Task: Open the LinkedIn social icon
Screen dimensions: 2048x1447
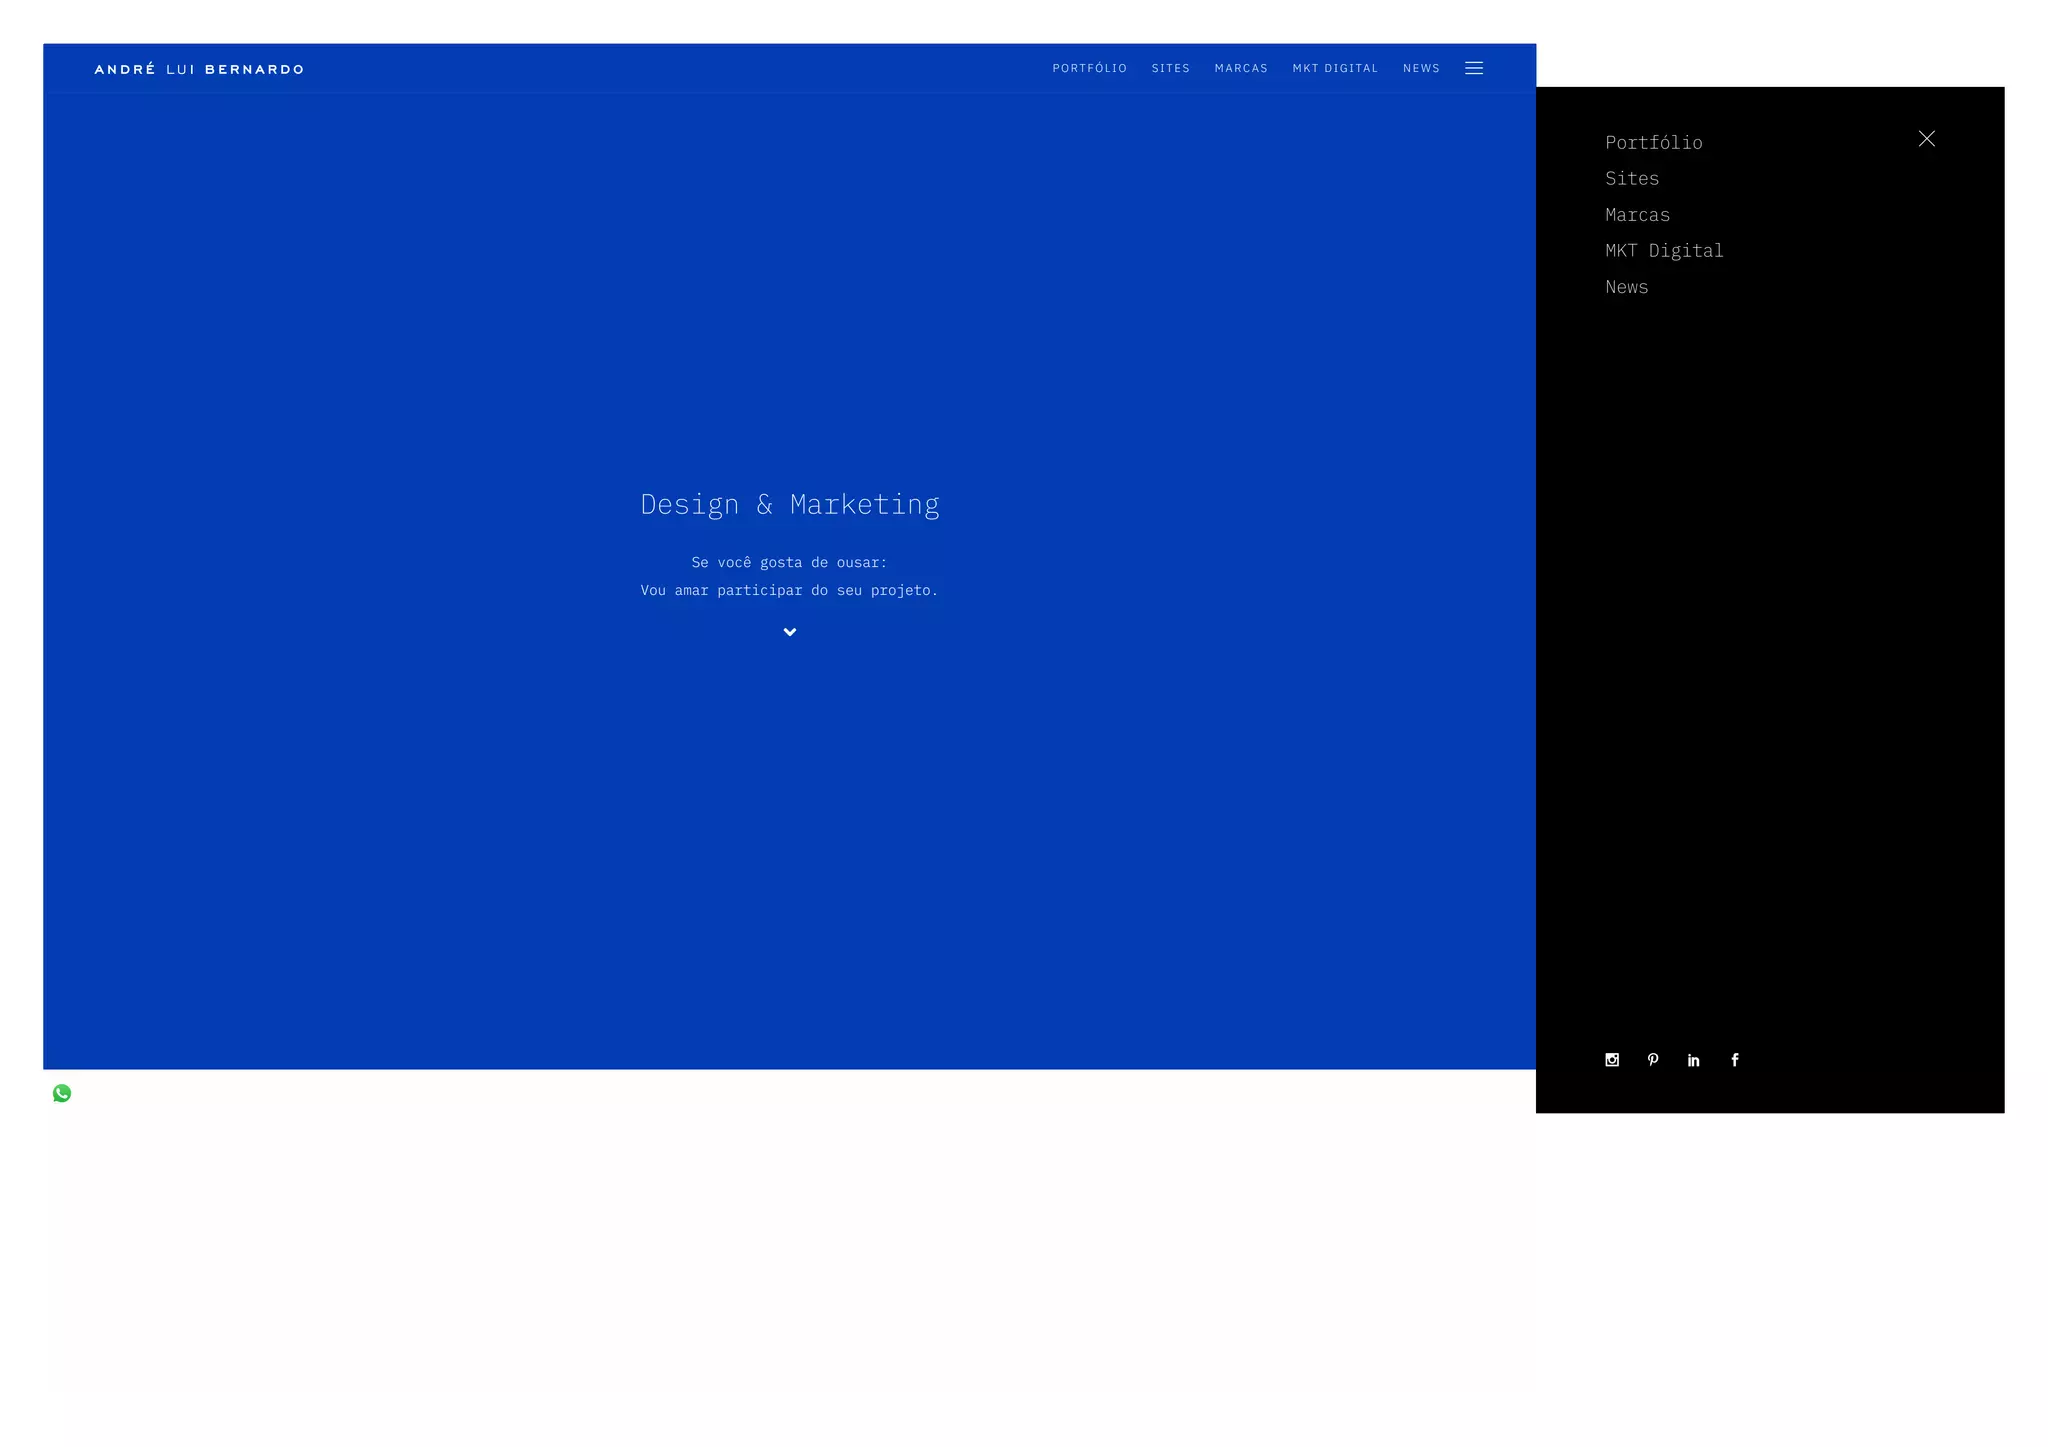Action: pyautogui.click(x=1693, y=1060)
